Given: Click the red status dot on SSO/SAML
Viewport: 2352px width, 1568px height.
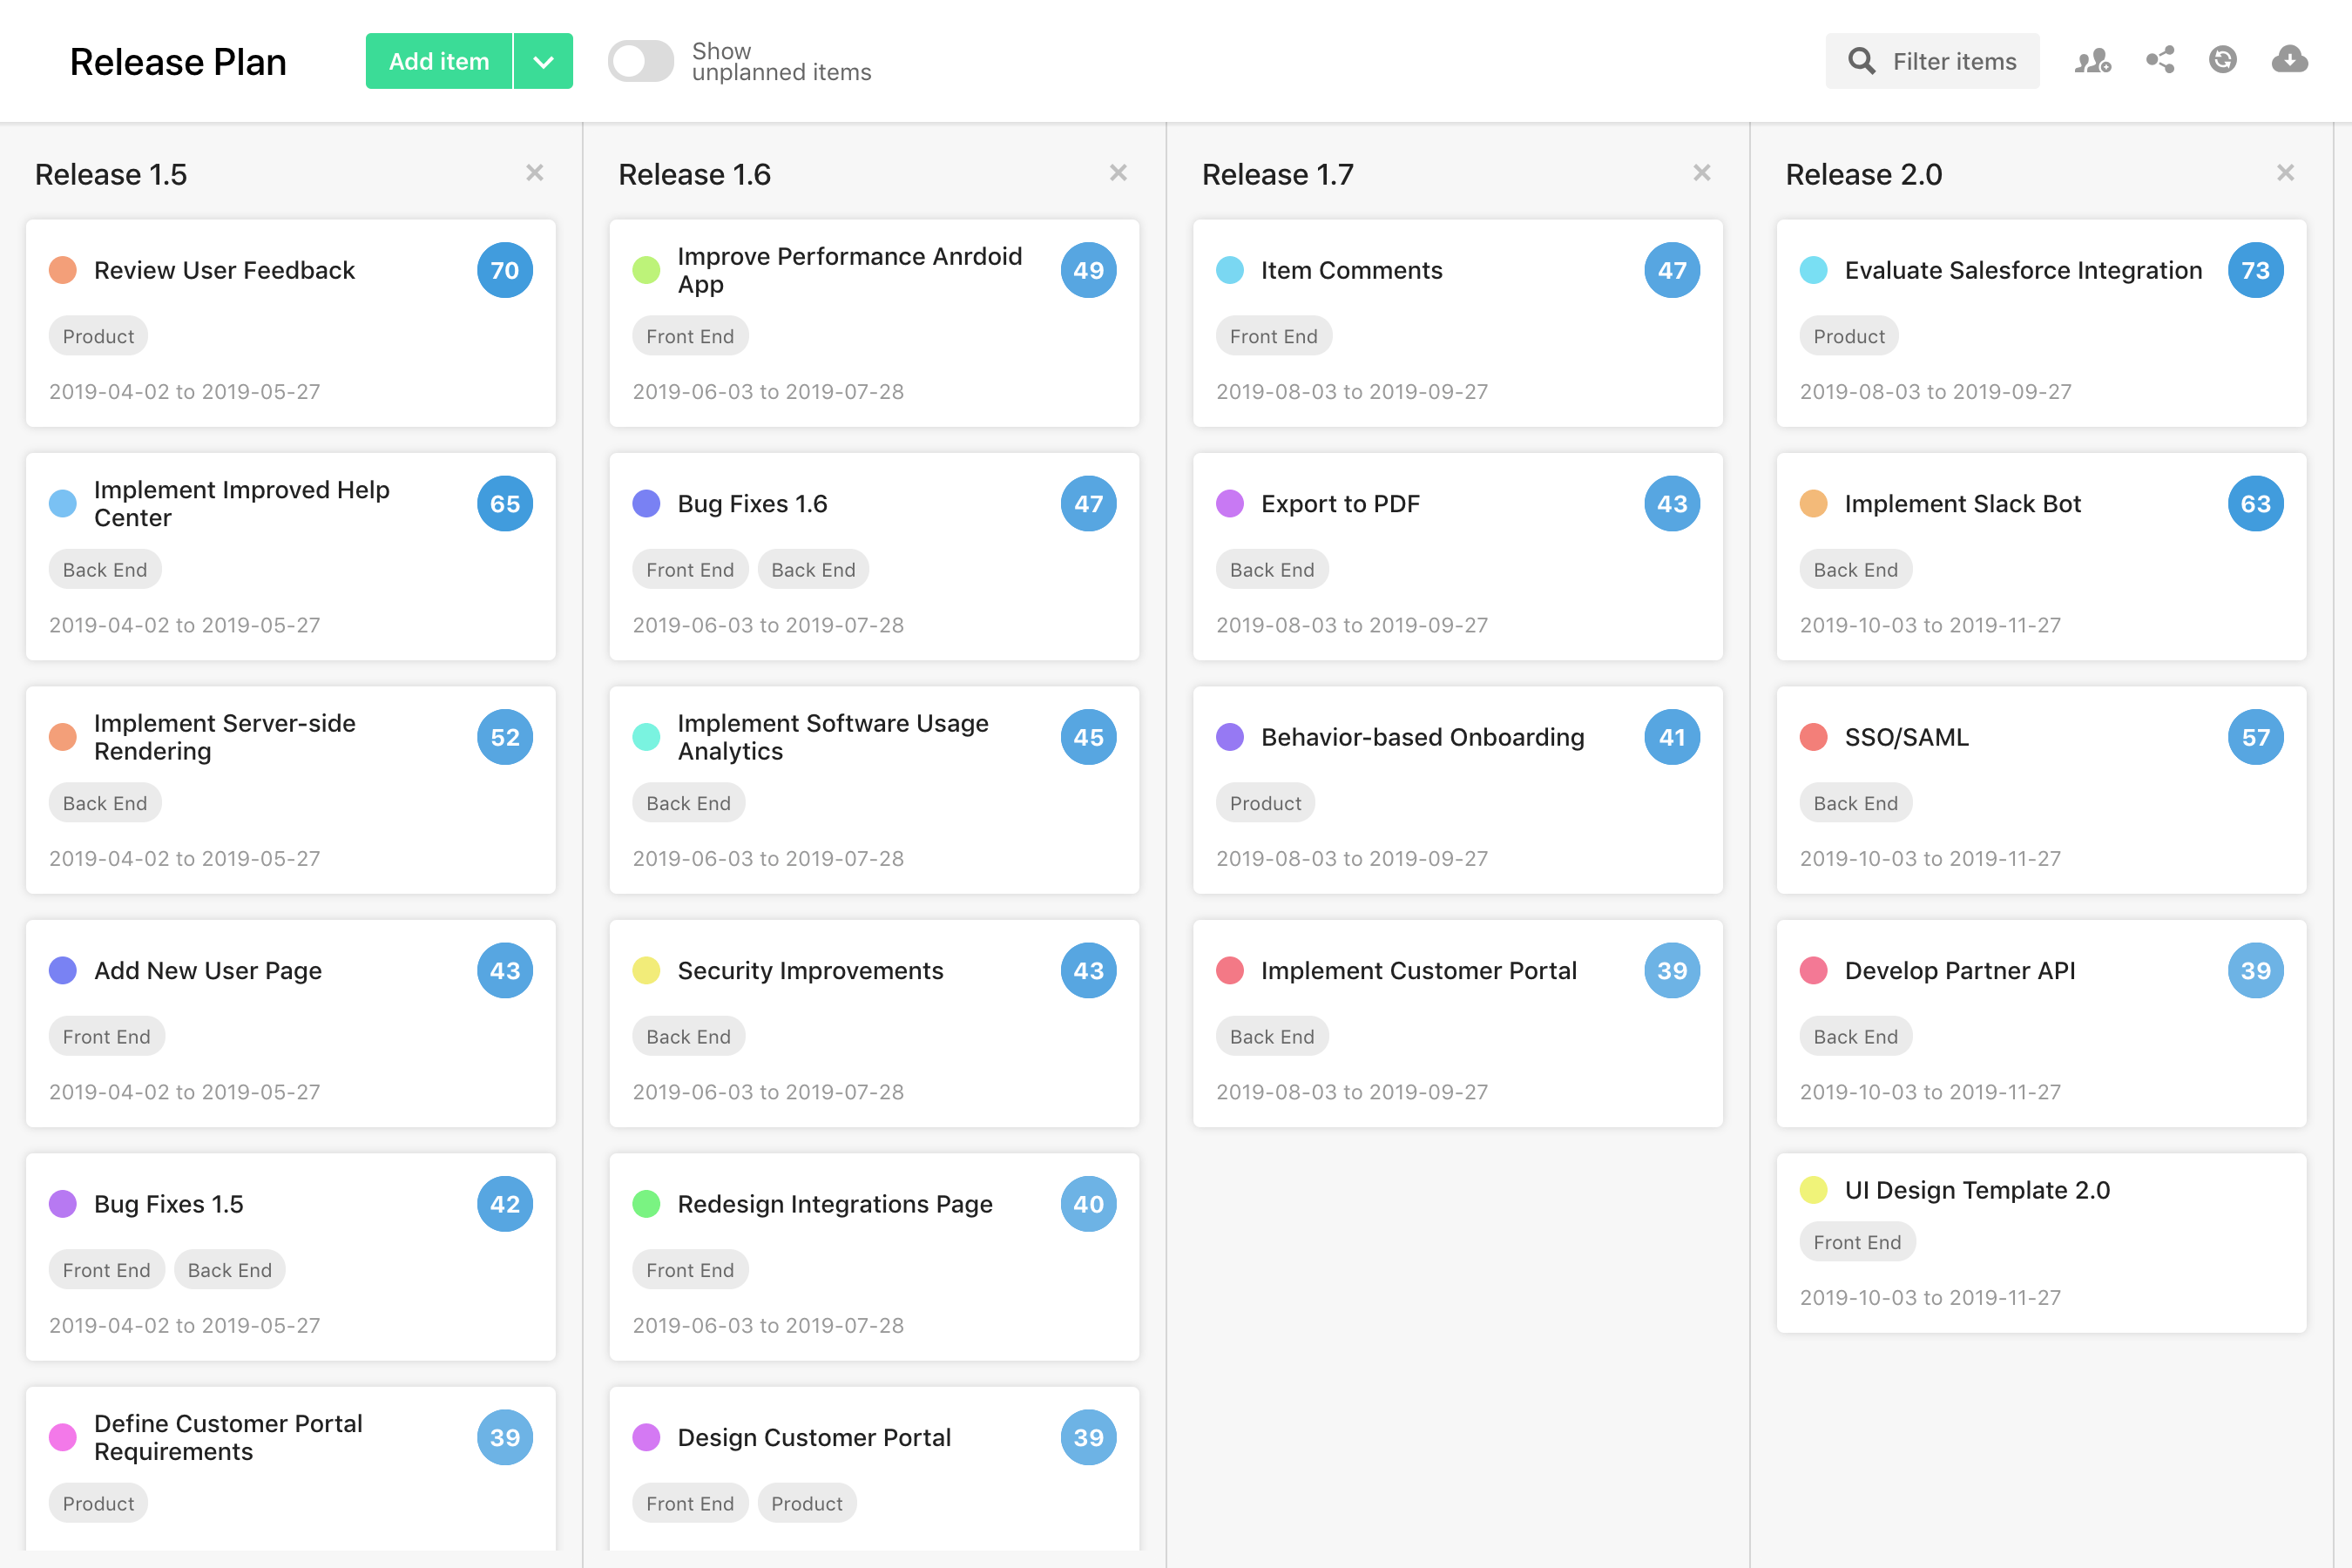Looking at the screenshot, I should click(1814, 737).
